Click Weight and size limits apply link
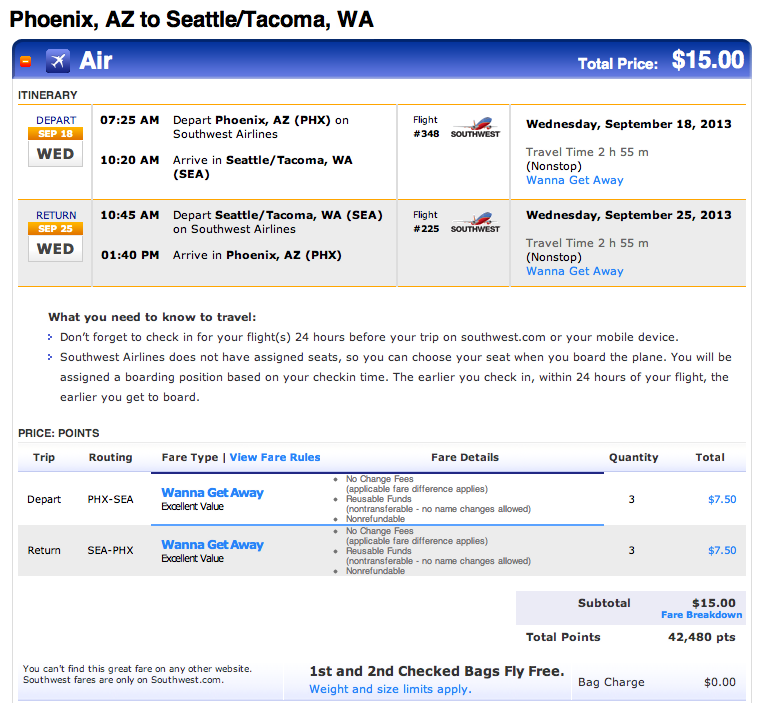The width and height of the screenshot is (763, 703). coord(390,689)
